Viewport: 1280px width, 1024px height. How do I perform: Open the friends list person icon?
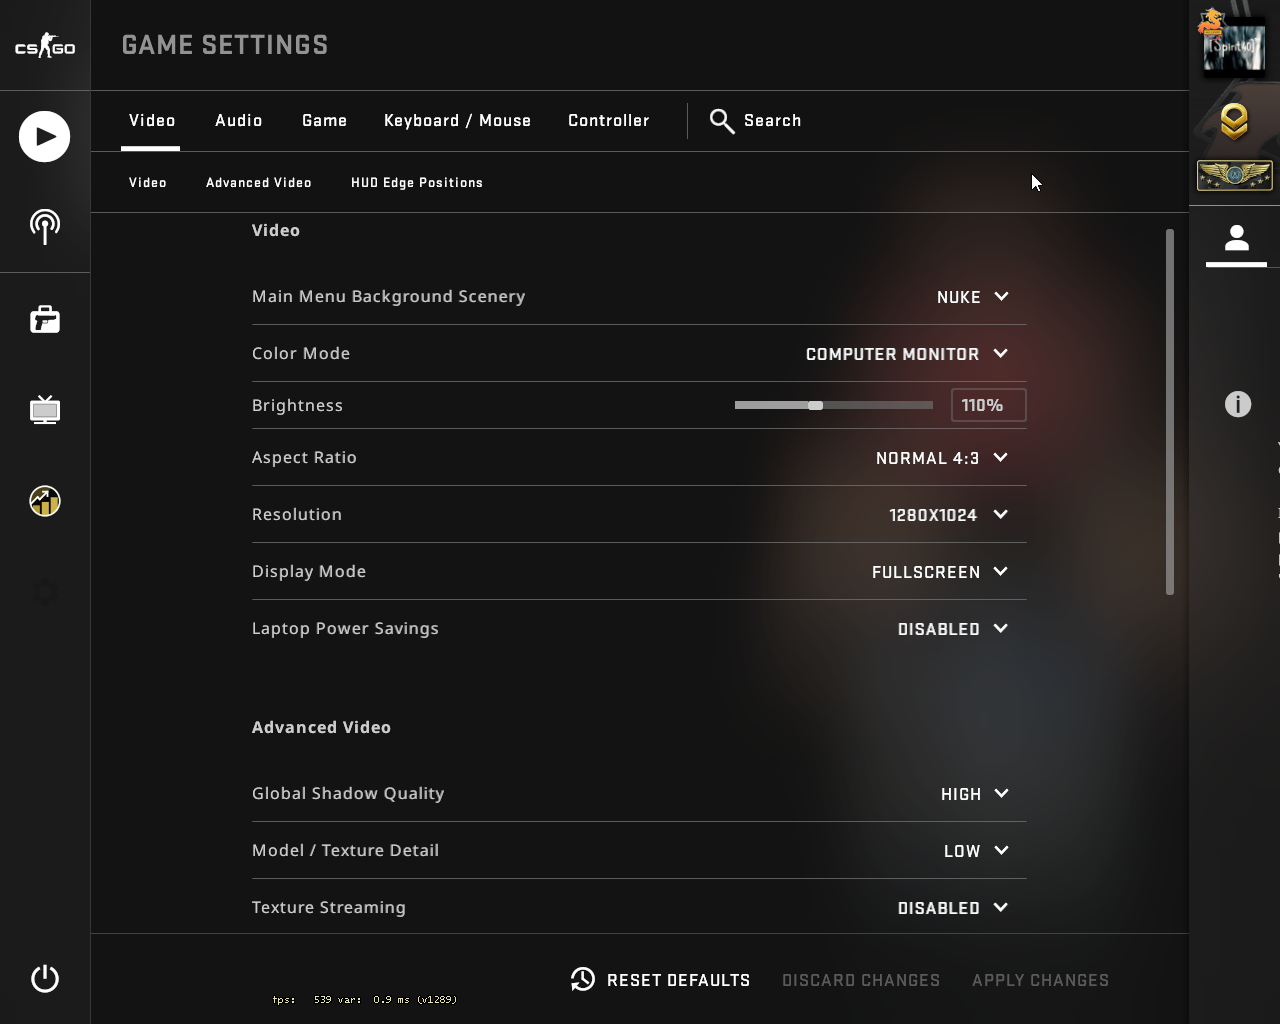1237,239
